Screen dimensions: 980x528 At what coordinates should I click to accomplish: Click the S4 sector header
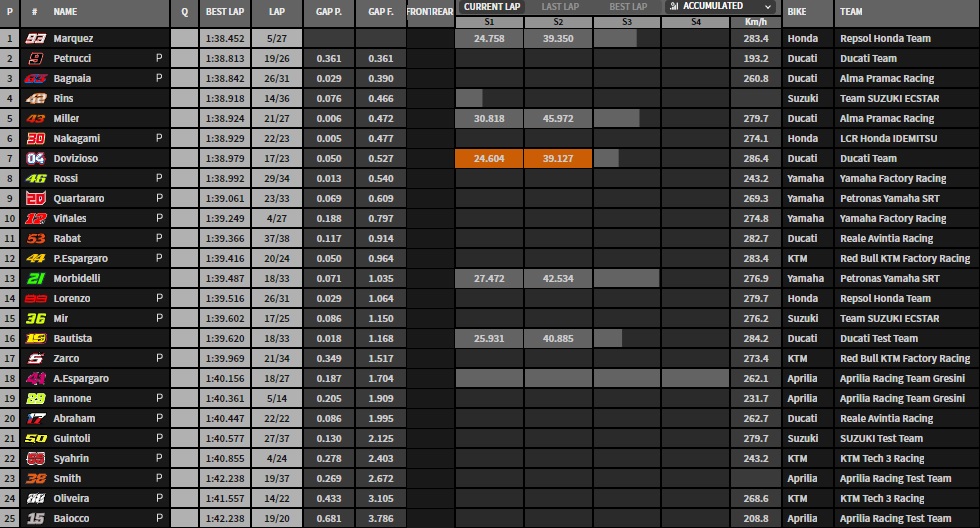coord(696,22)
